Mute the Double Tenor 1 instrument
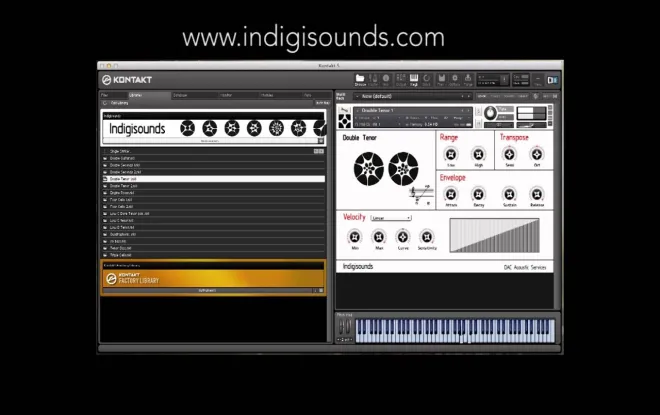 pos(479,123)
